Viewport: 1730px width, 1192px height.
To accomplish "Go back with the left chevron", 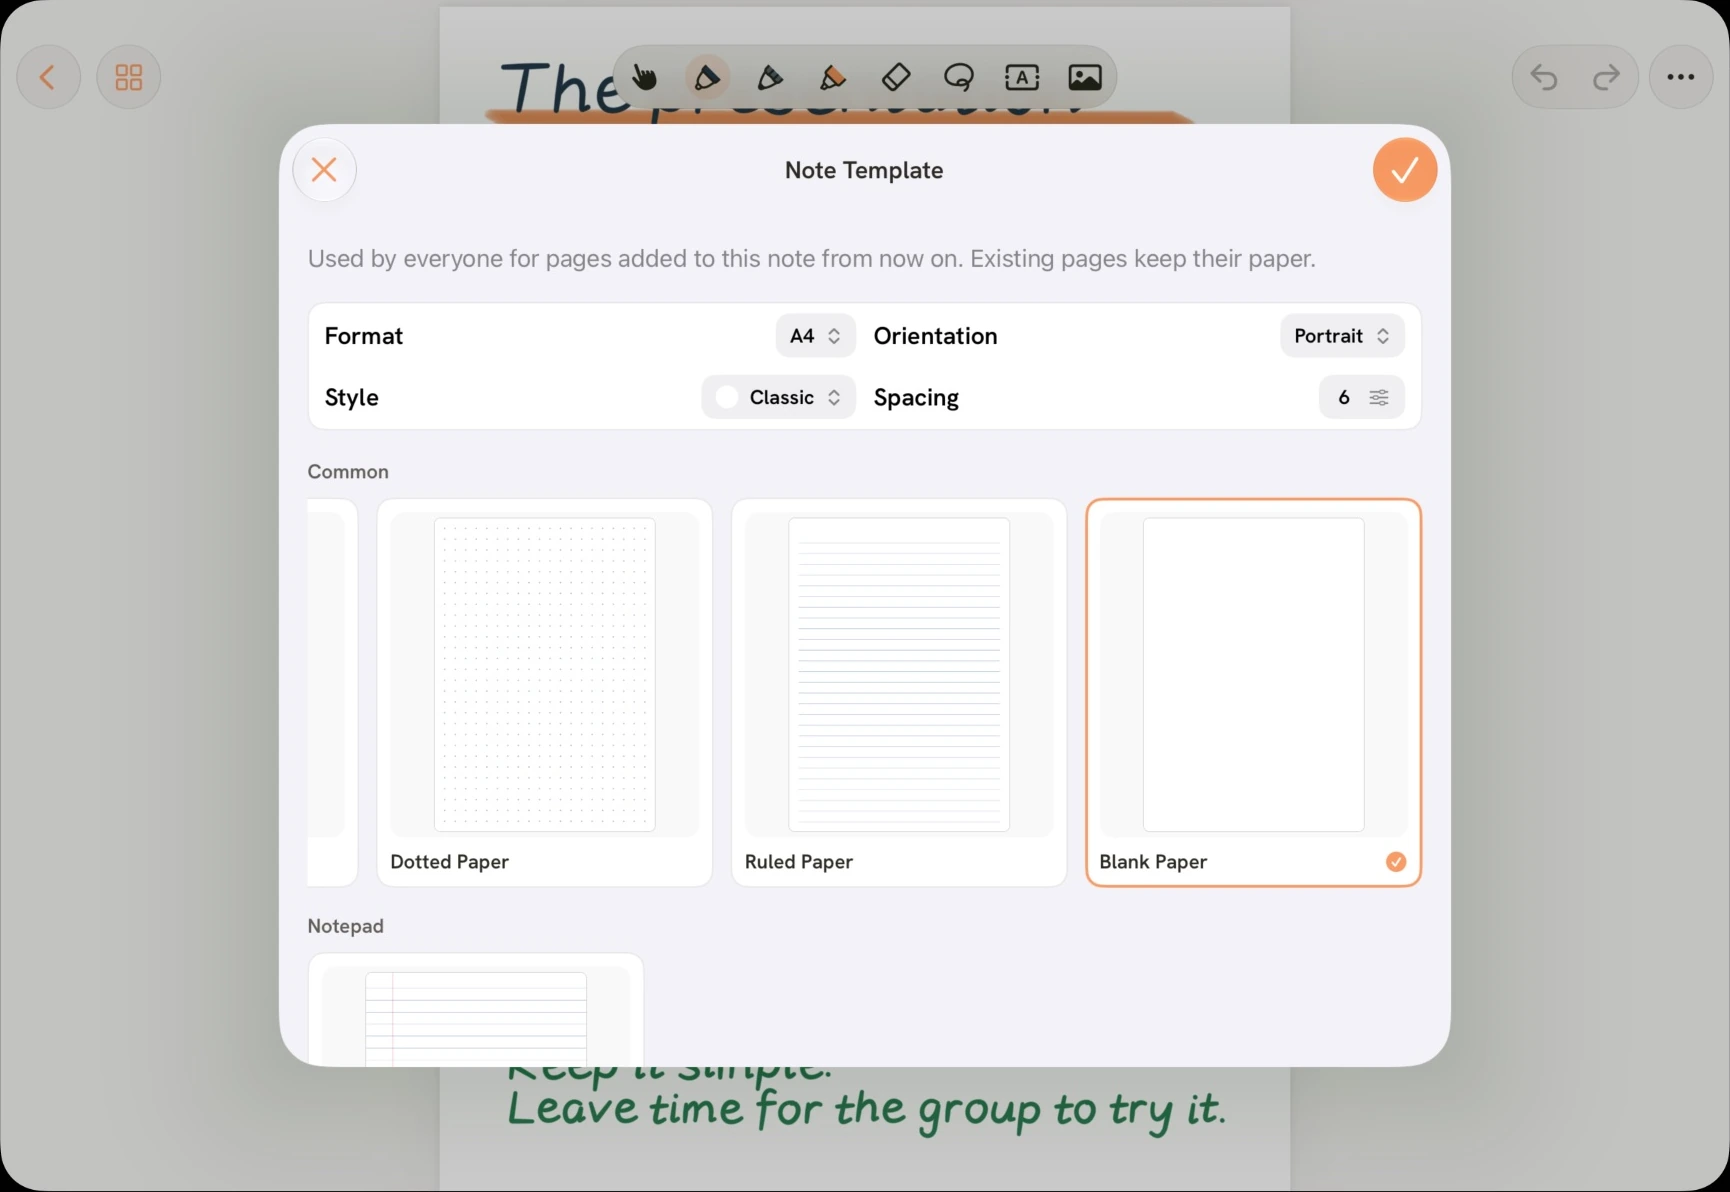I will point(48,77).
